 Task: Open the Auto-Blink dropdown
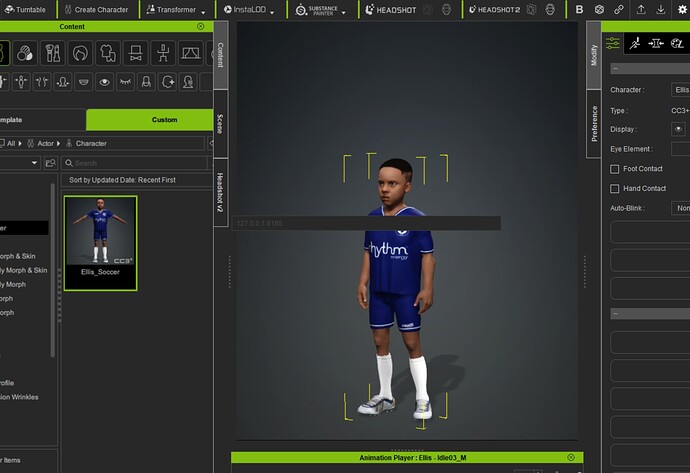(681, 208)
